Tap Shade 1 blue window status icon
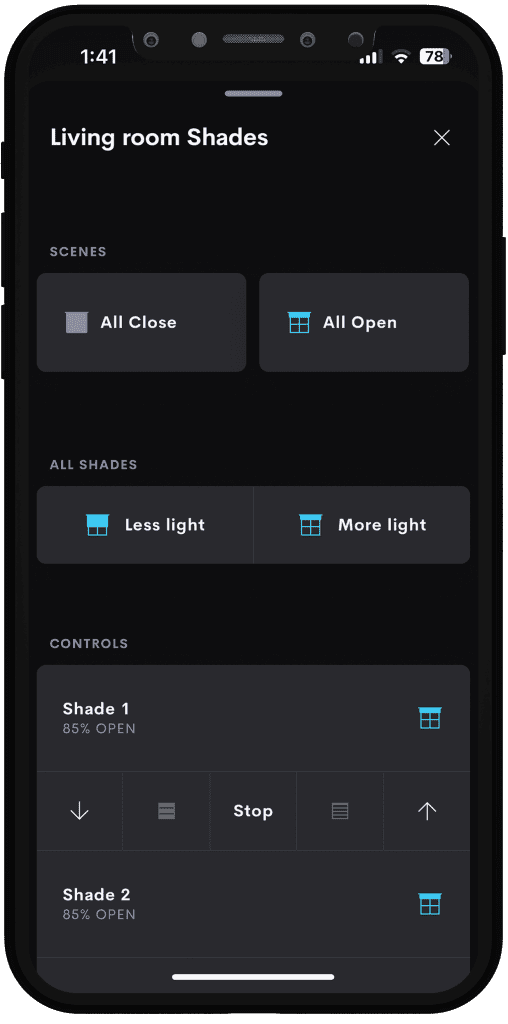Viewport: 508px width, 1024px height. [x=430, y=718]
